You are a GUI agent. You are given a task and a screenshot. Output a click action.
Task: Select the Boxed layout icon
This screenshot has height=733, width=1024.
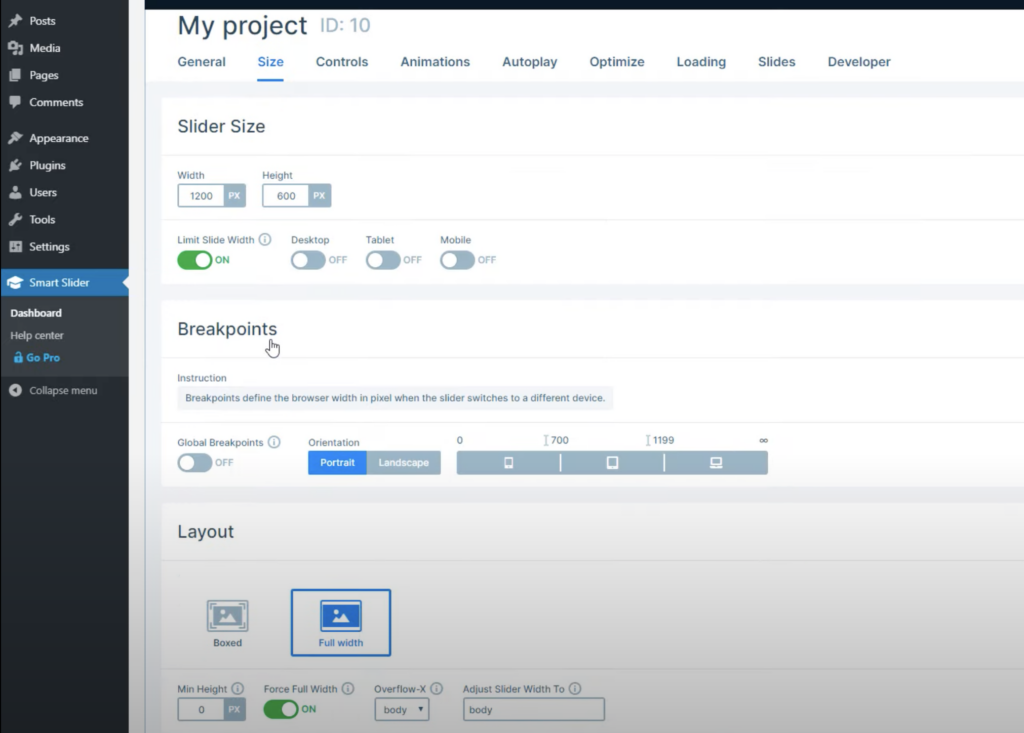[227, 617]
